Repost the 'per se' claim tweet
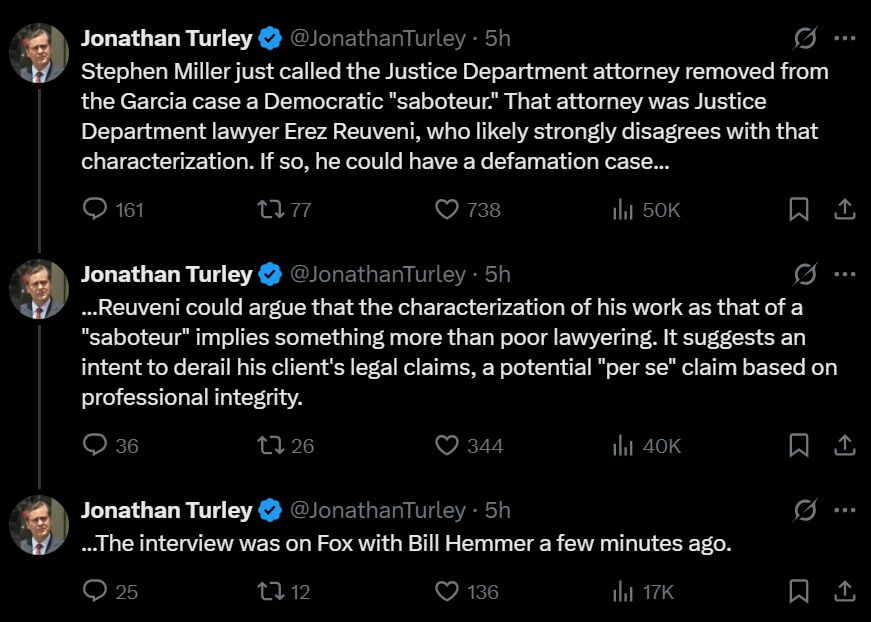 coord(271,446)
